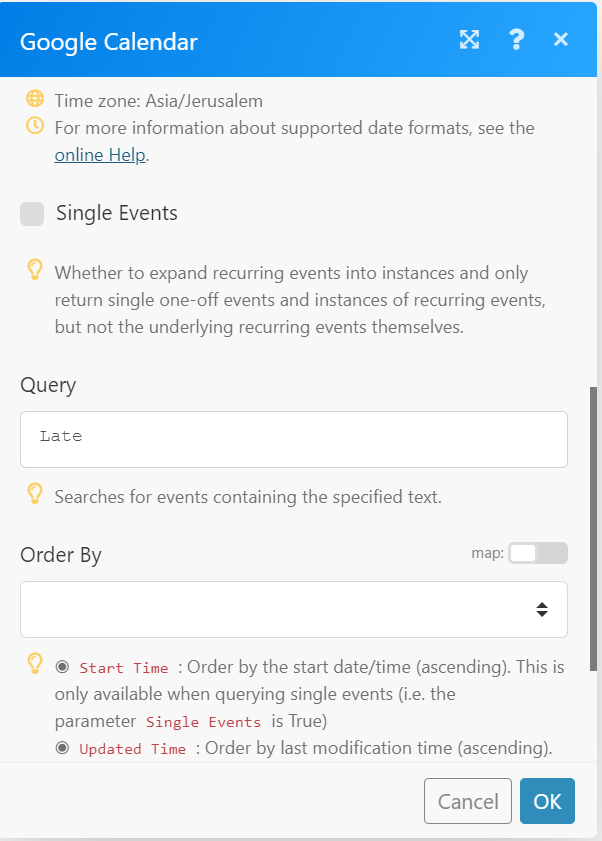Click the red Start Time code label

tap(124, 668)
